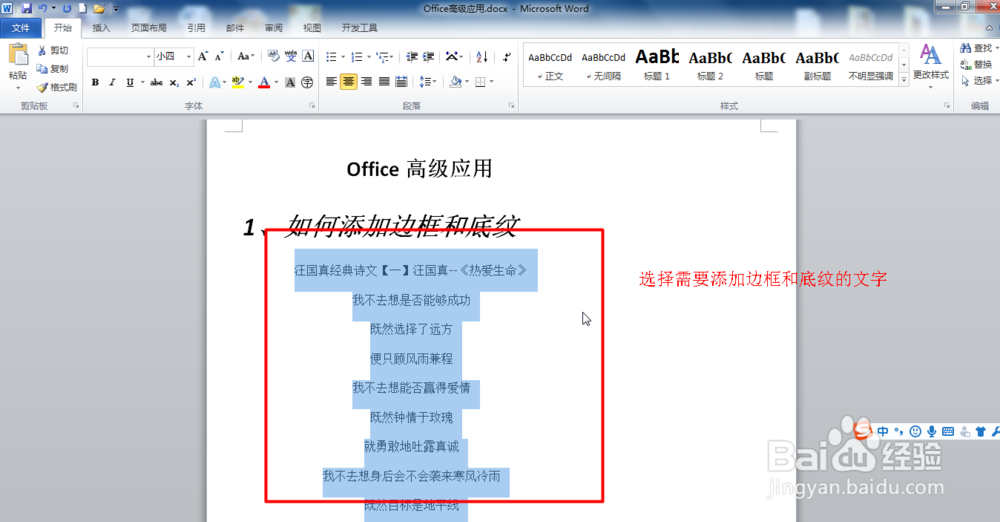The width and height of the screenshot is (1000, 522).
Task: Expand the font color dropdown arrow
Action: click(x=276, y=82)
